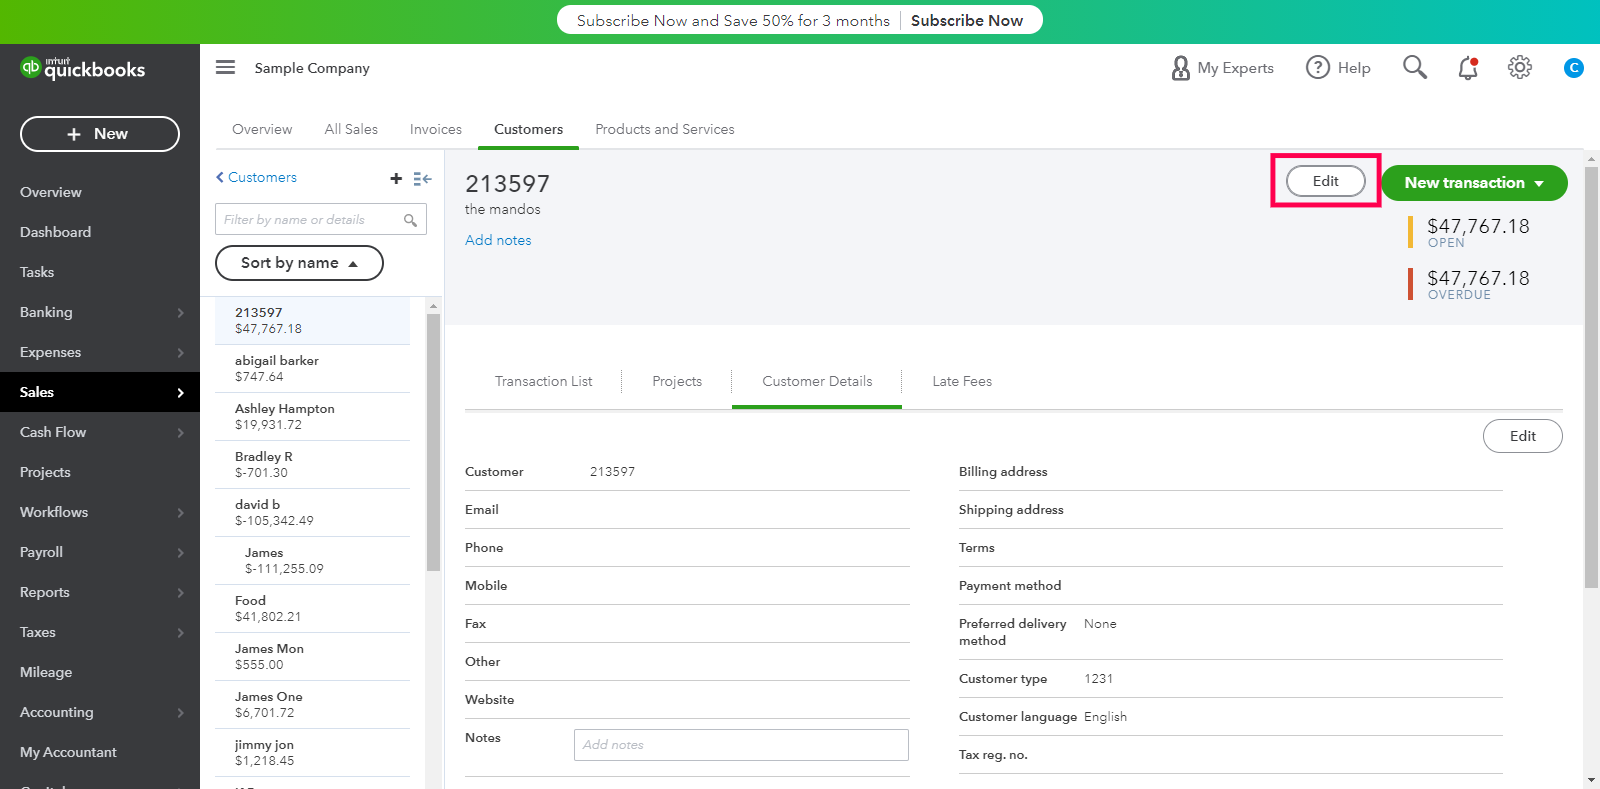Select customer Food
Viewport: 1600px width, 789px height.
tap(312, 609)
